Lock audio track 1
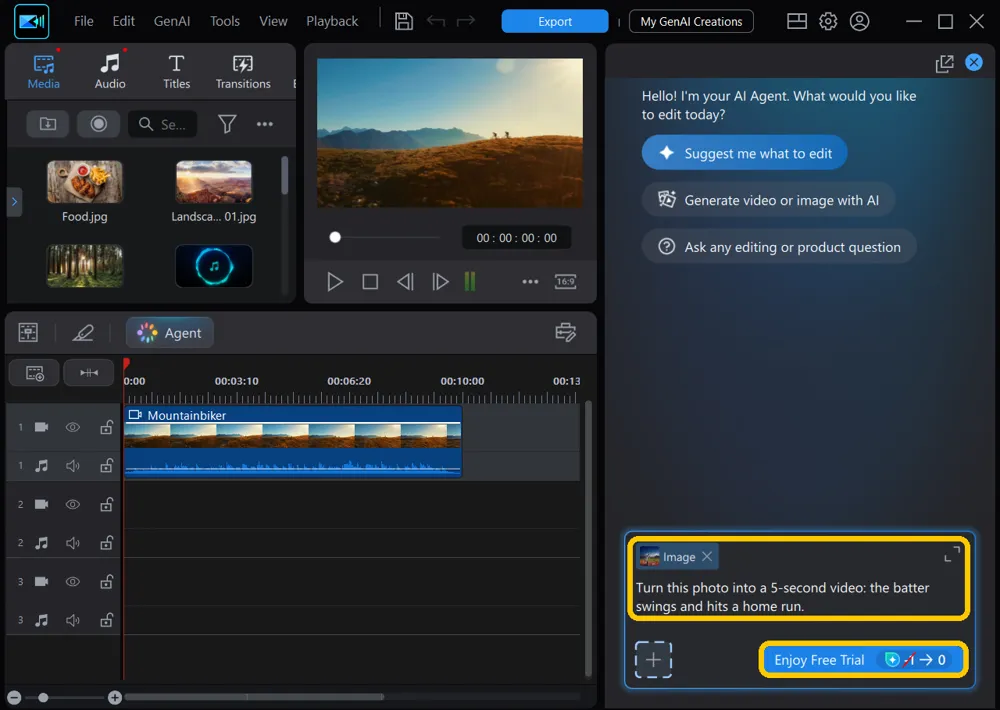Viewport: 1000px width, 710px height. click(107, 466)
